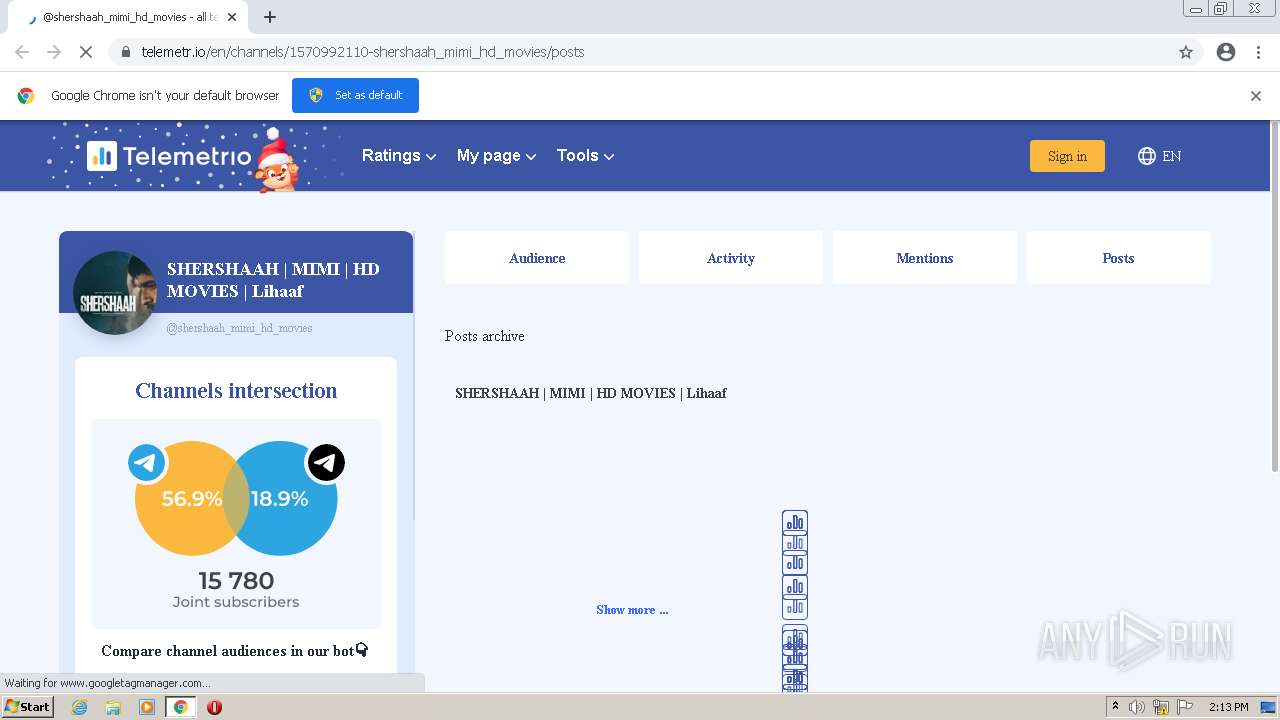Open the red Opera taskbar icon
This screenshot has height=720, width=1280.
point(214,707)
